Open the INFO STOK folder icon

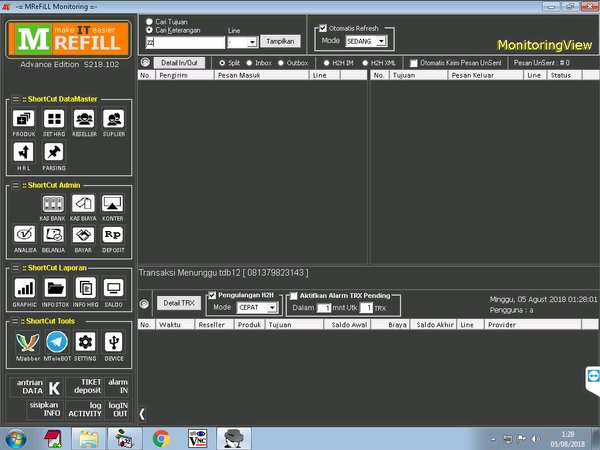tap(55, 289)
